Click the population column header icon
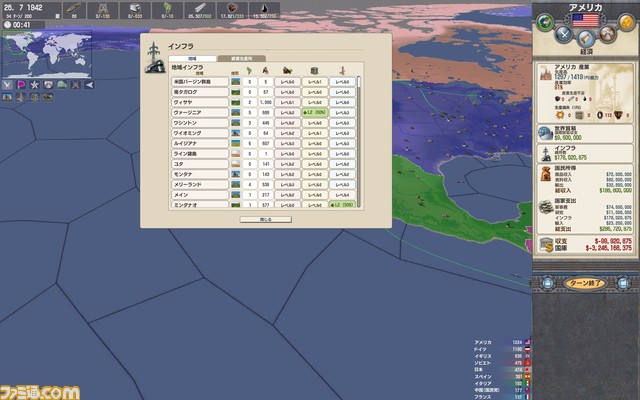This screenshot has height=400, width=640. (x=265, y=71)
